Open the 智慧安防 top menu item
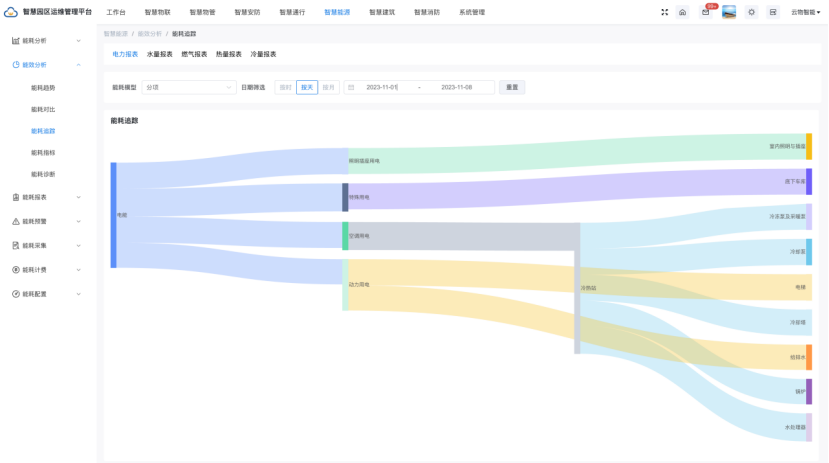 247,12
